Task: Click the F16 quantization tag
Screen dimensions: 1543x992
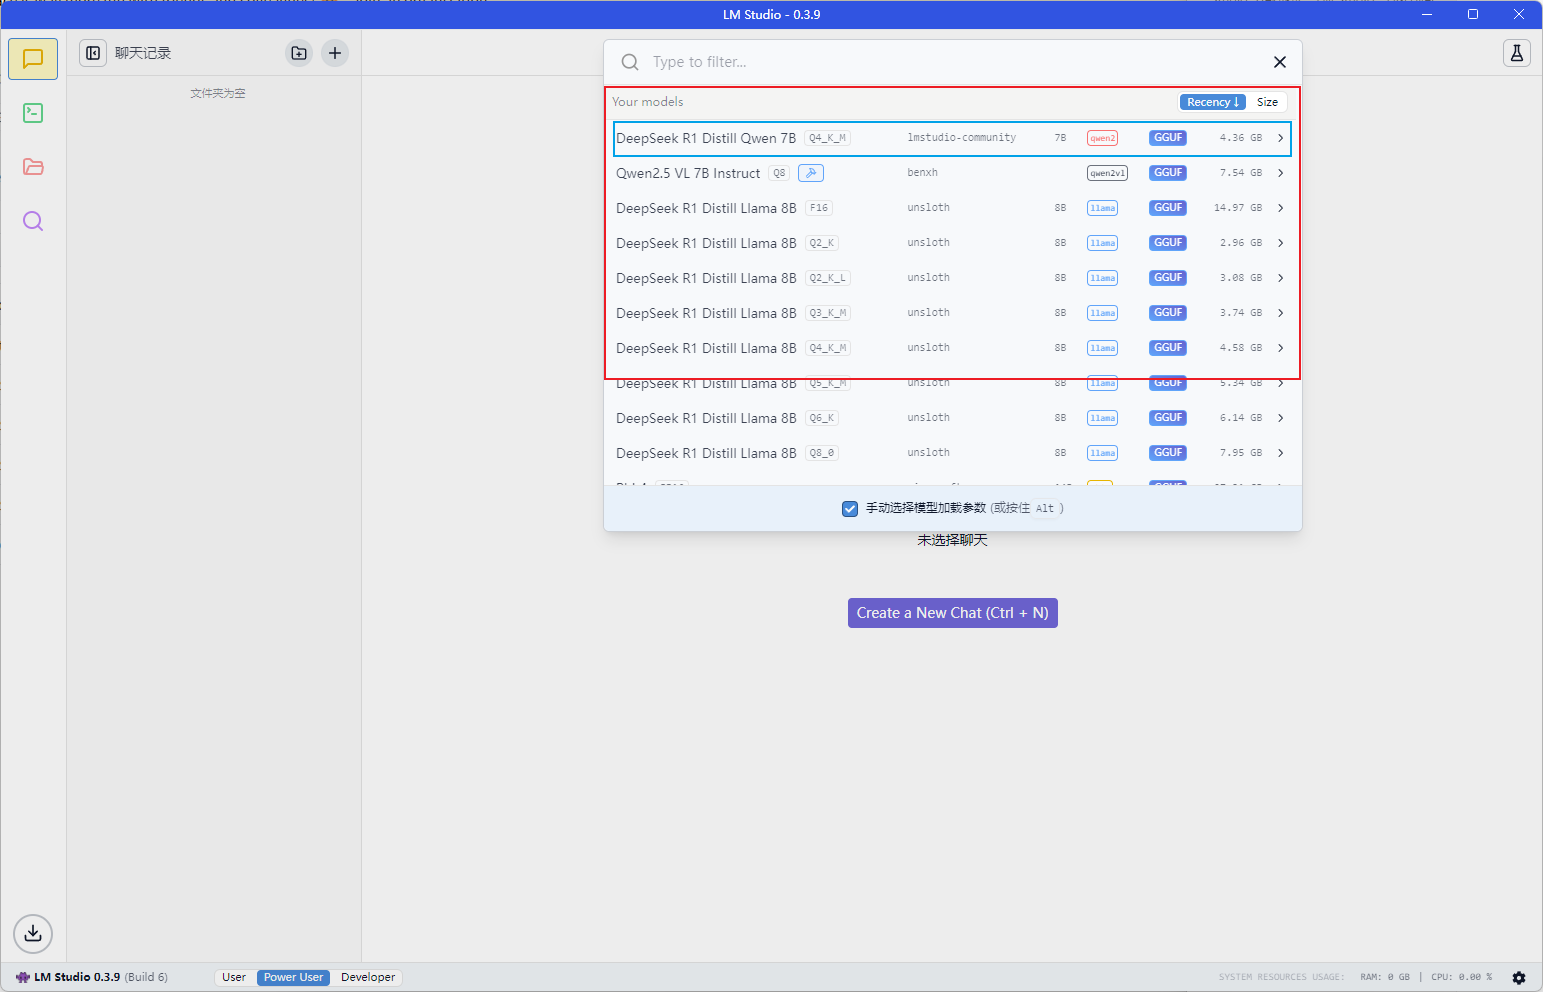Action: click(819, 208)
